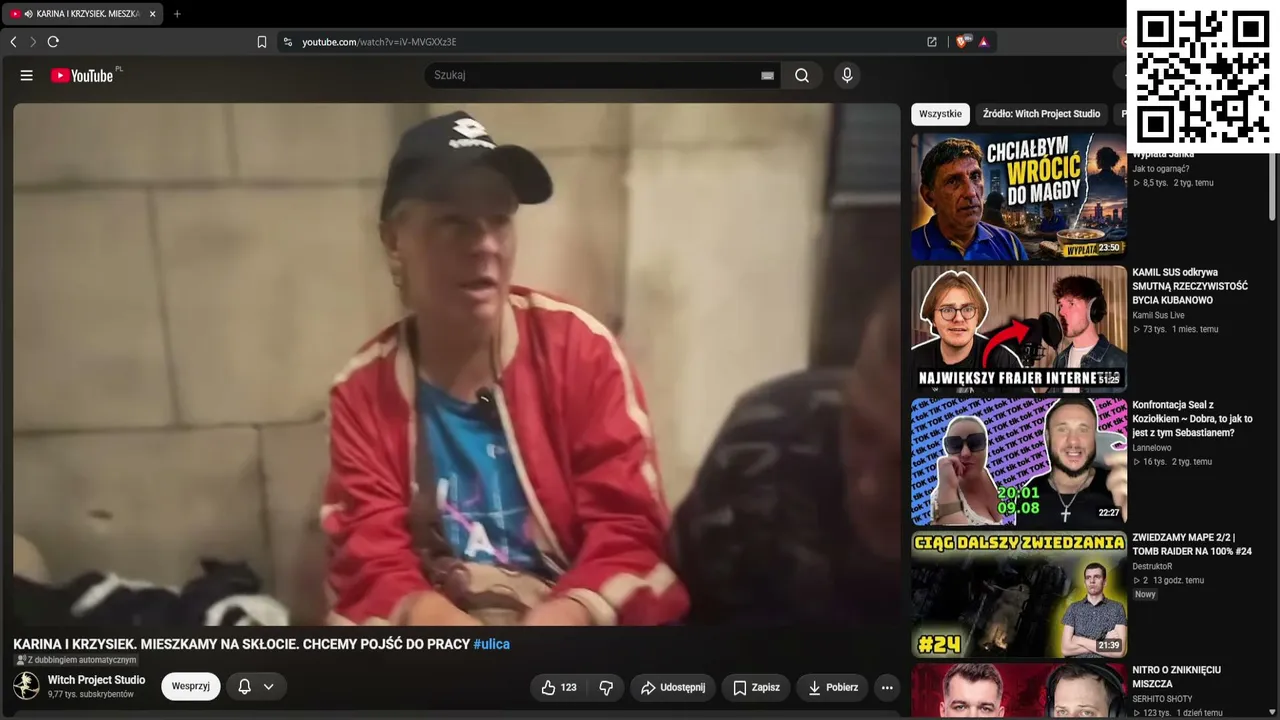
Task: Save the video with Zapisz
Action: pos(756,687)
